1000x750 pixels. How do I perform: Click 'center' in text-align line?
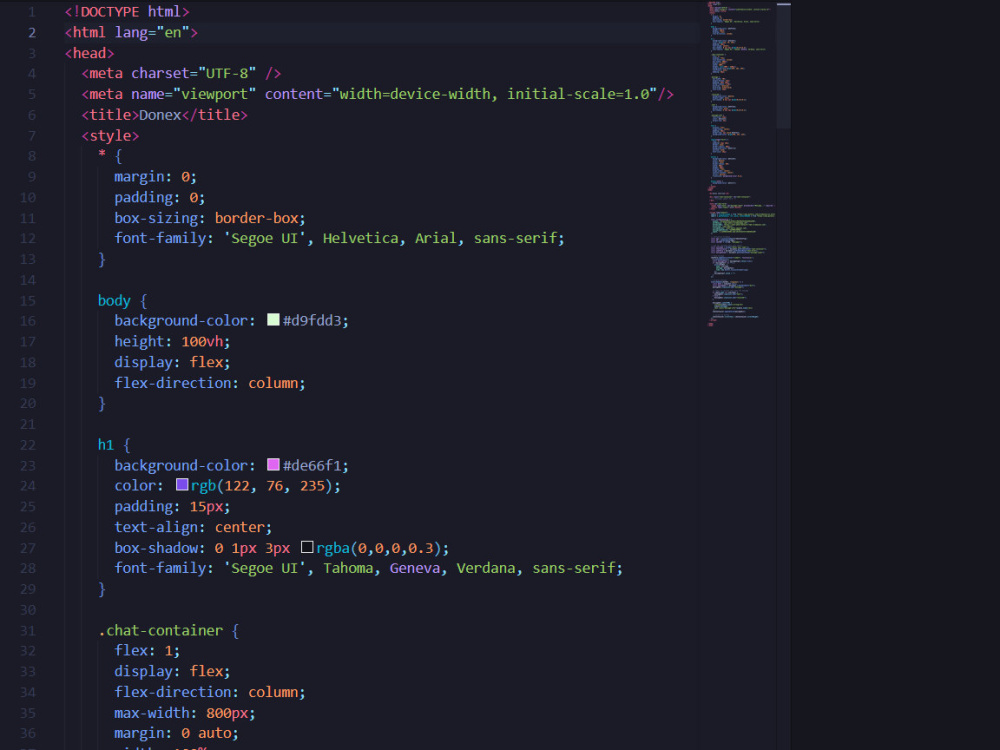pos(239,527)
